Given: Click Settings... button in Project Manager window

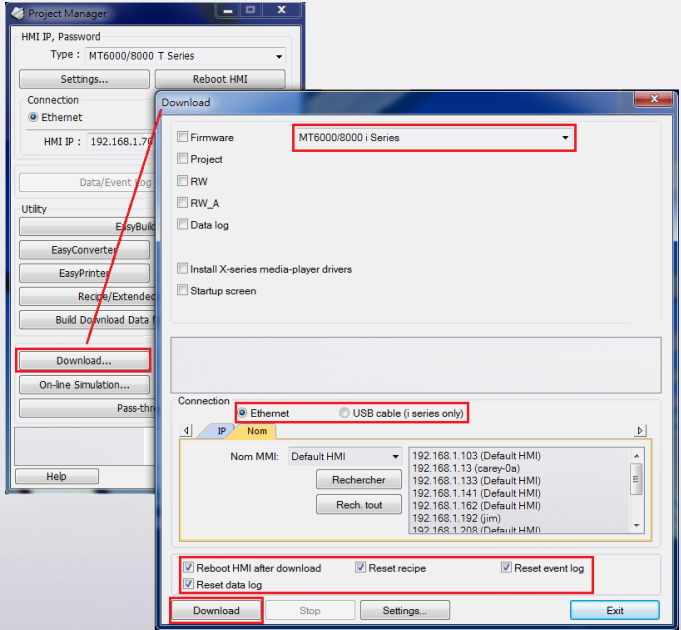Looking at the screenshot, I should click(84, 79).
